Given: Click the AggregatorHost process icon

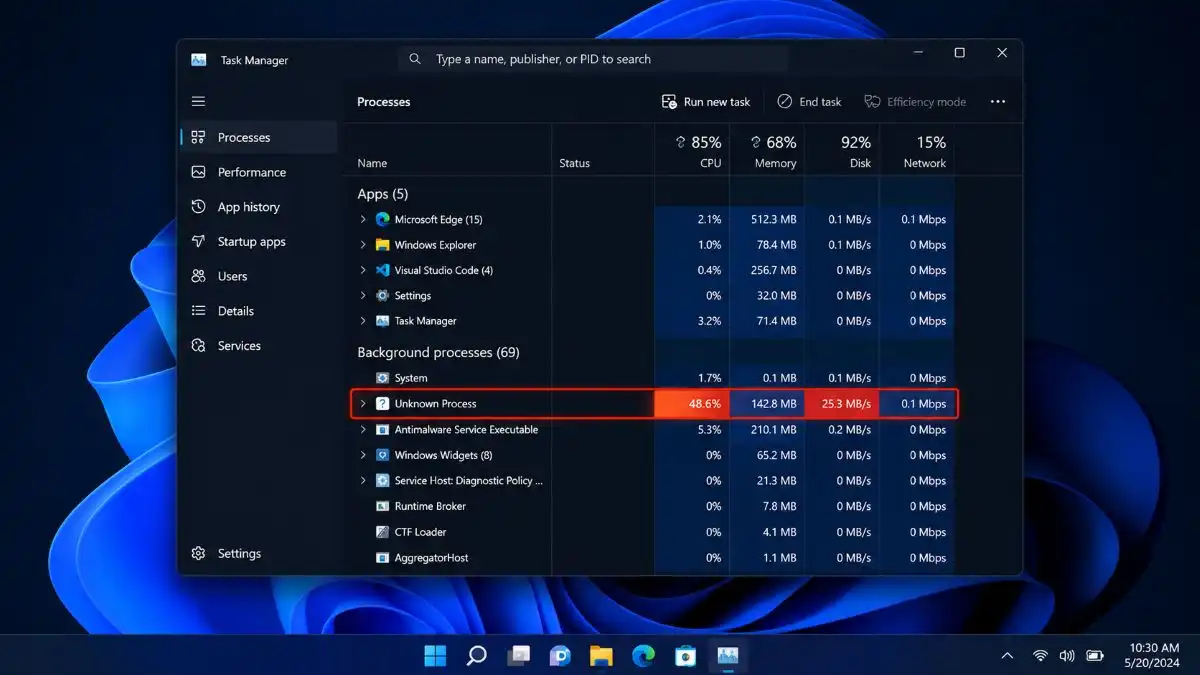Looking at the screenshot, I should 382,558.
